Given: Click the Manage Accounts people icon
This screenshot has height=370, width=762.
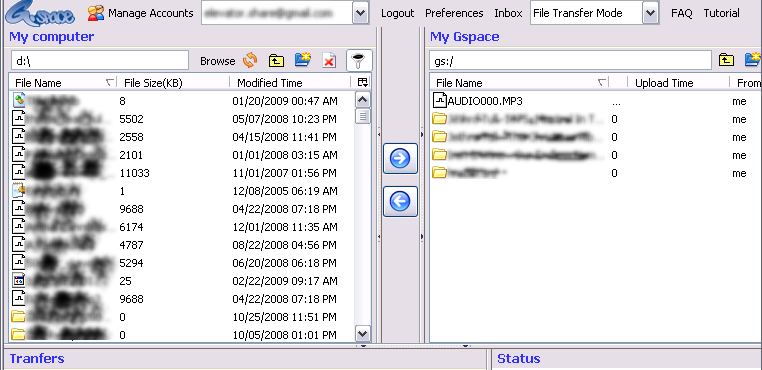Looking at the screenshot, I should click(x=96, y=13).
